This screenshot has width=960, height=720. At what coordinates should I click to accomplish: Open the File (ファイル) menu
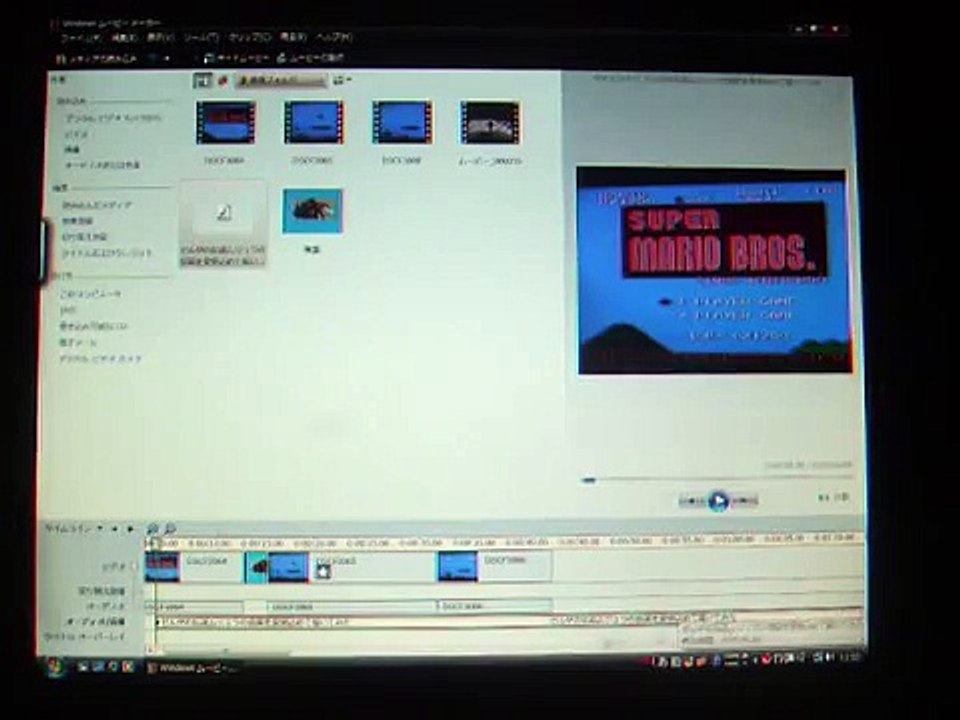click(79, 38)
